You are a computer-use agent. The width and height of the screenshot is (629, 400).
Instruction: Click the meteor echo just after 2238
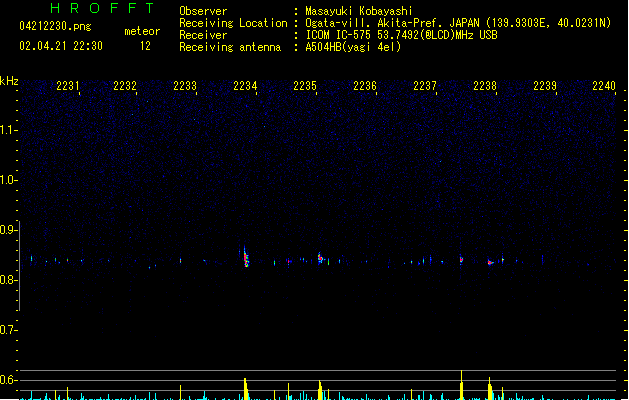pyautogui.click(x=490, y=262)
